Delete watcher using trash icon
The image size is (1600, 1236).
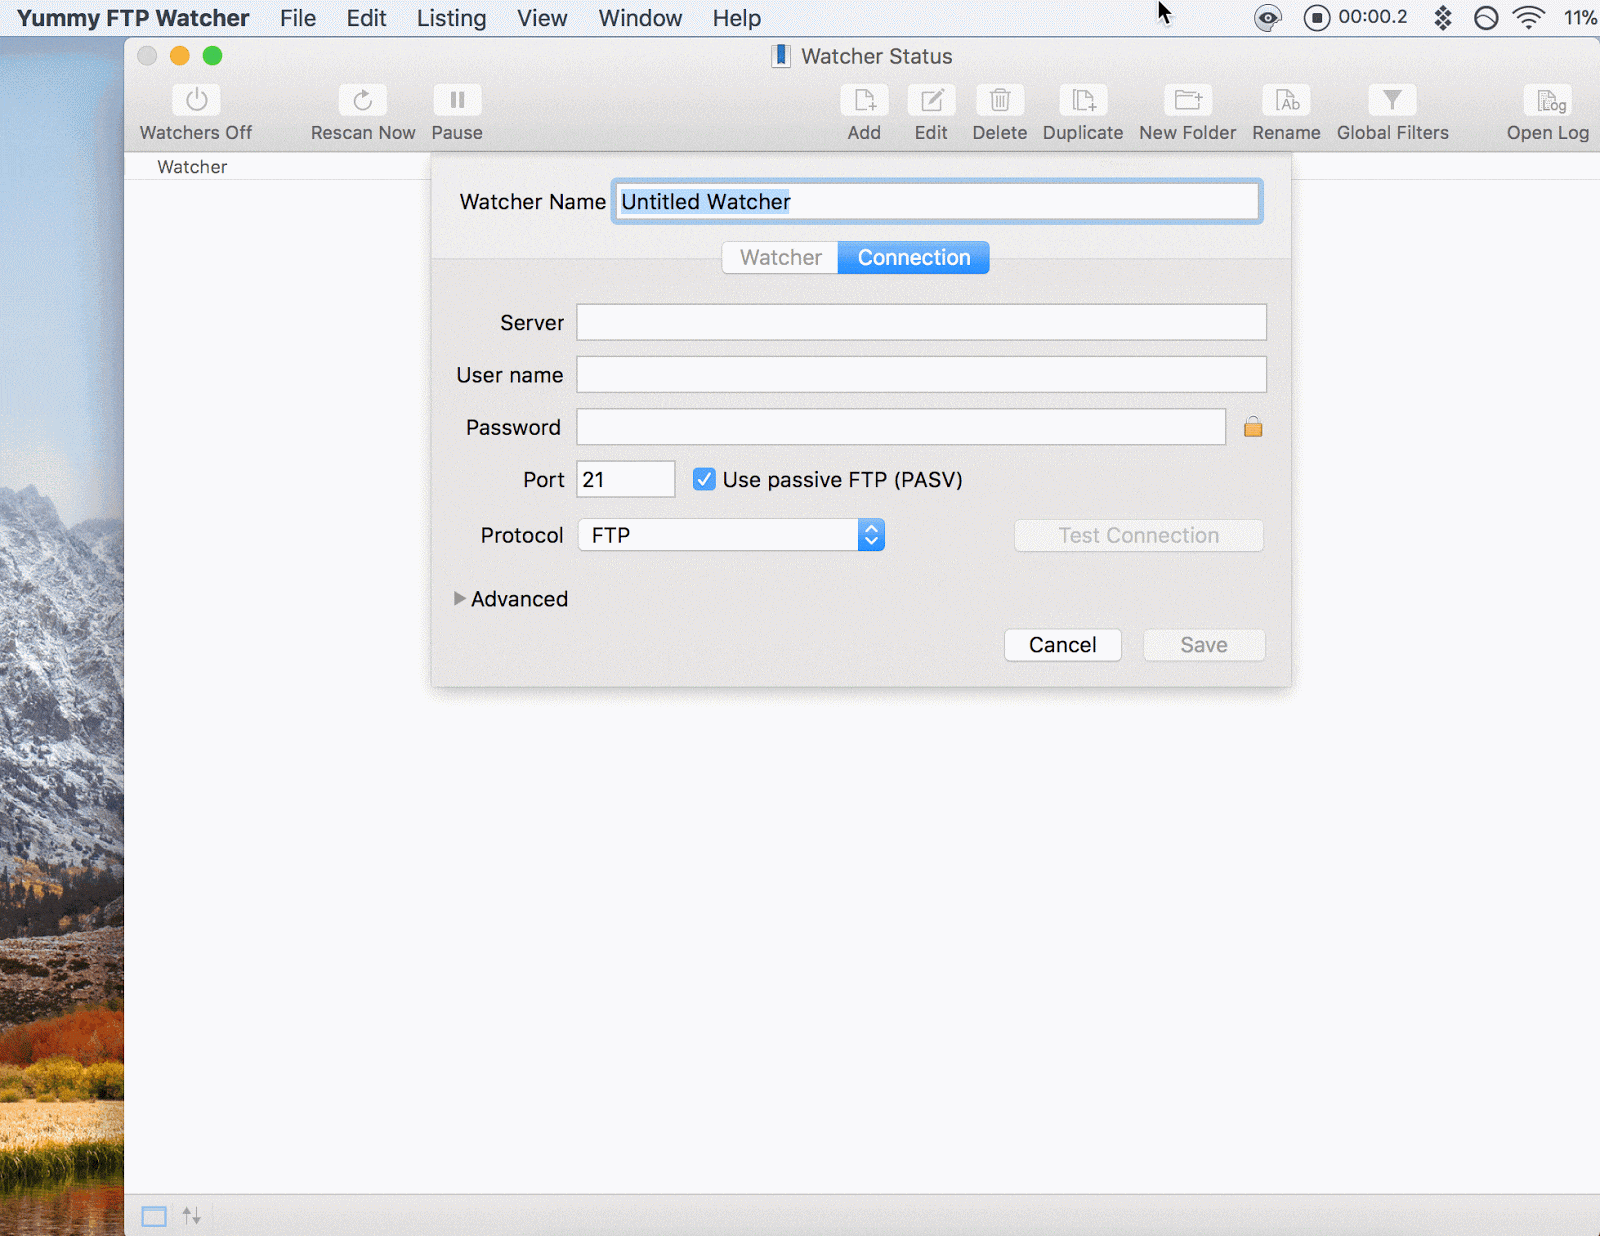point(1000,100)
